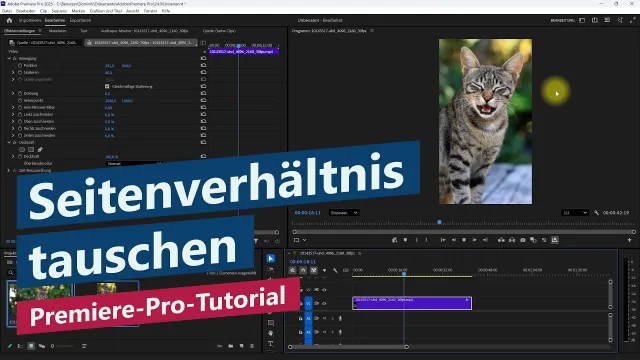Open the Audiospur-Mischer panel tab
The image size is (640, 360).
(x=144, y=31)
